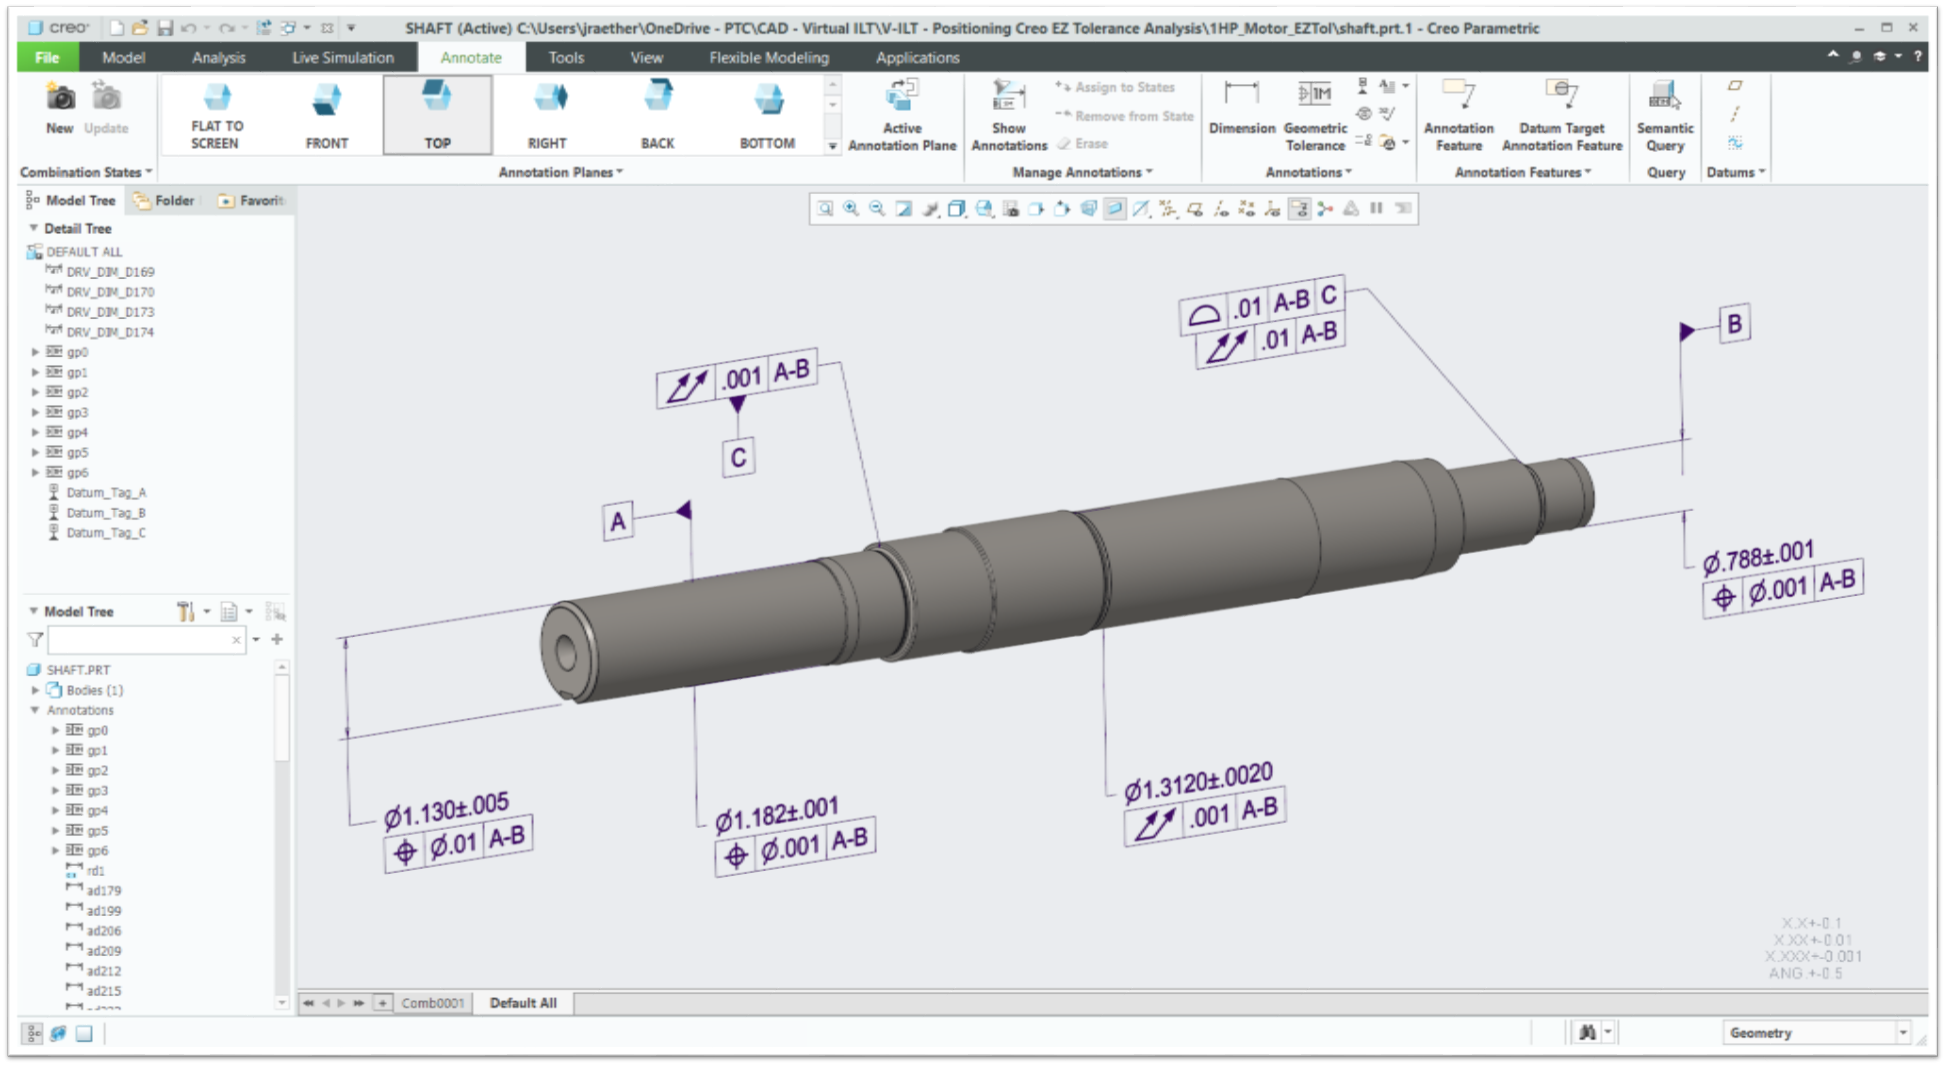Screen dimensions: 1946x1066
Task: Open Annotation Features group dropdown
Action: tap(1523, 172)
